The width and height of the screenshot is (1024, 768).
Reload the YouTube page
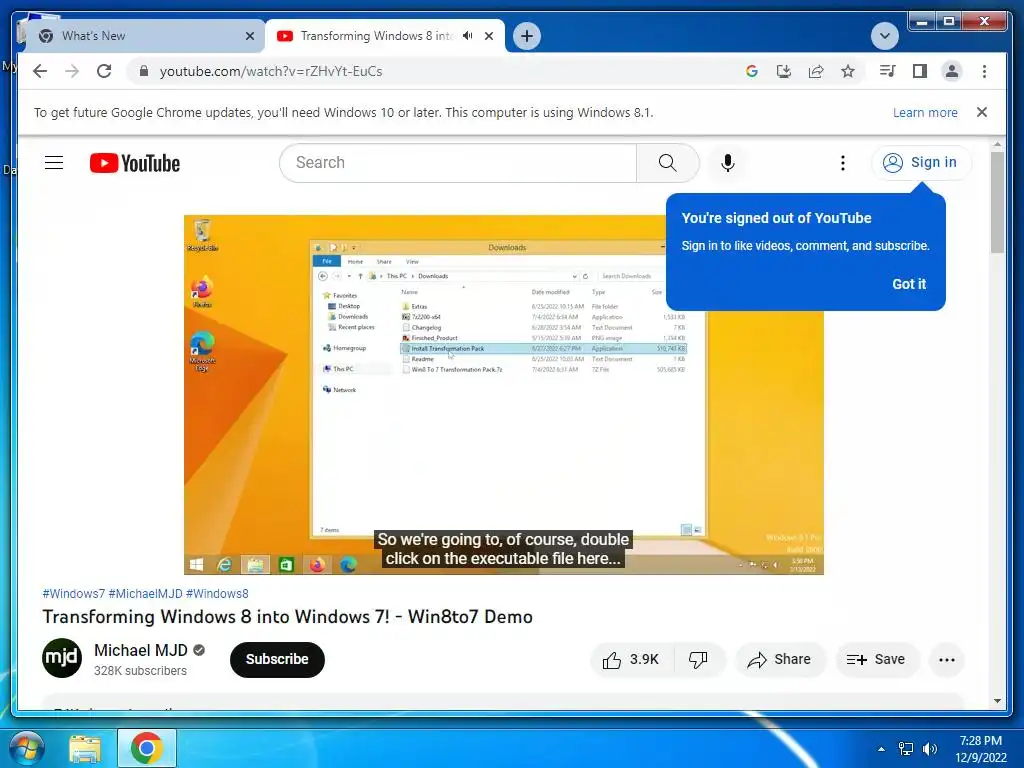pos(104,71)
